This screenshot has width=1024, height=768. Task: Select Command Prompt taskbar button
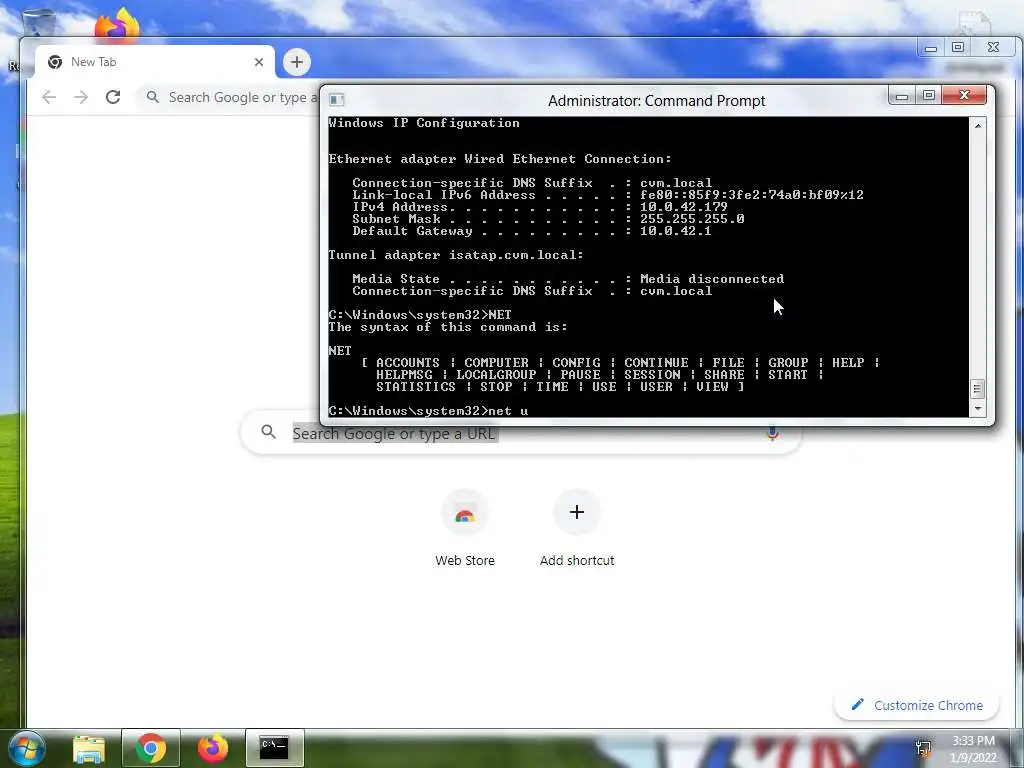tap(274, 748)
